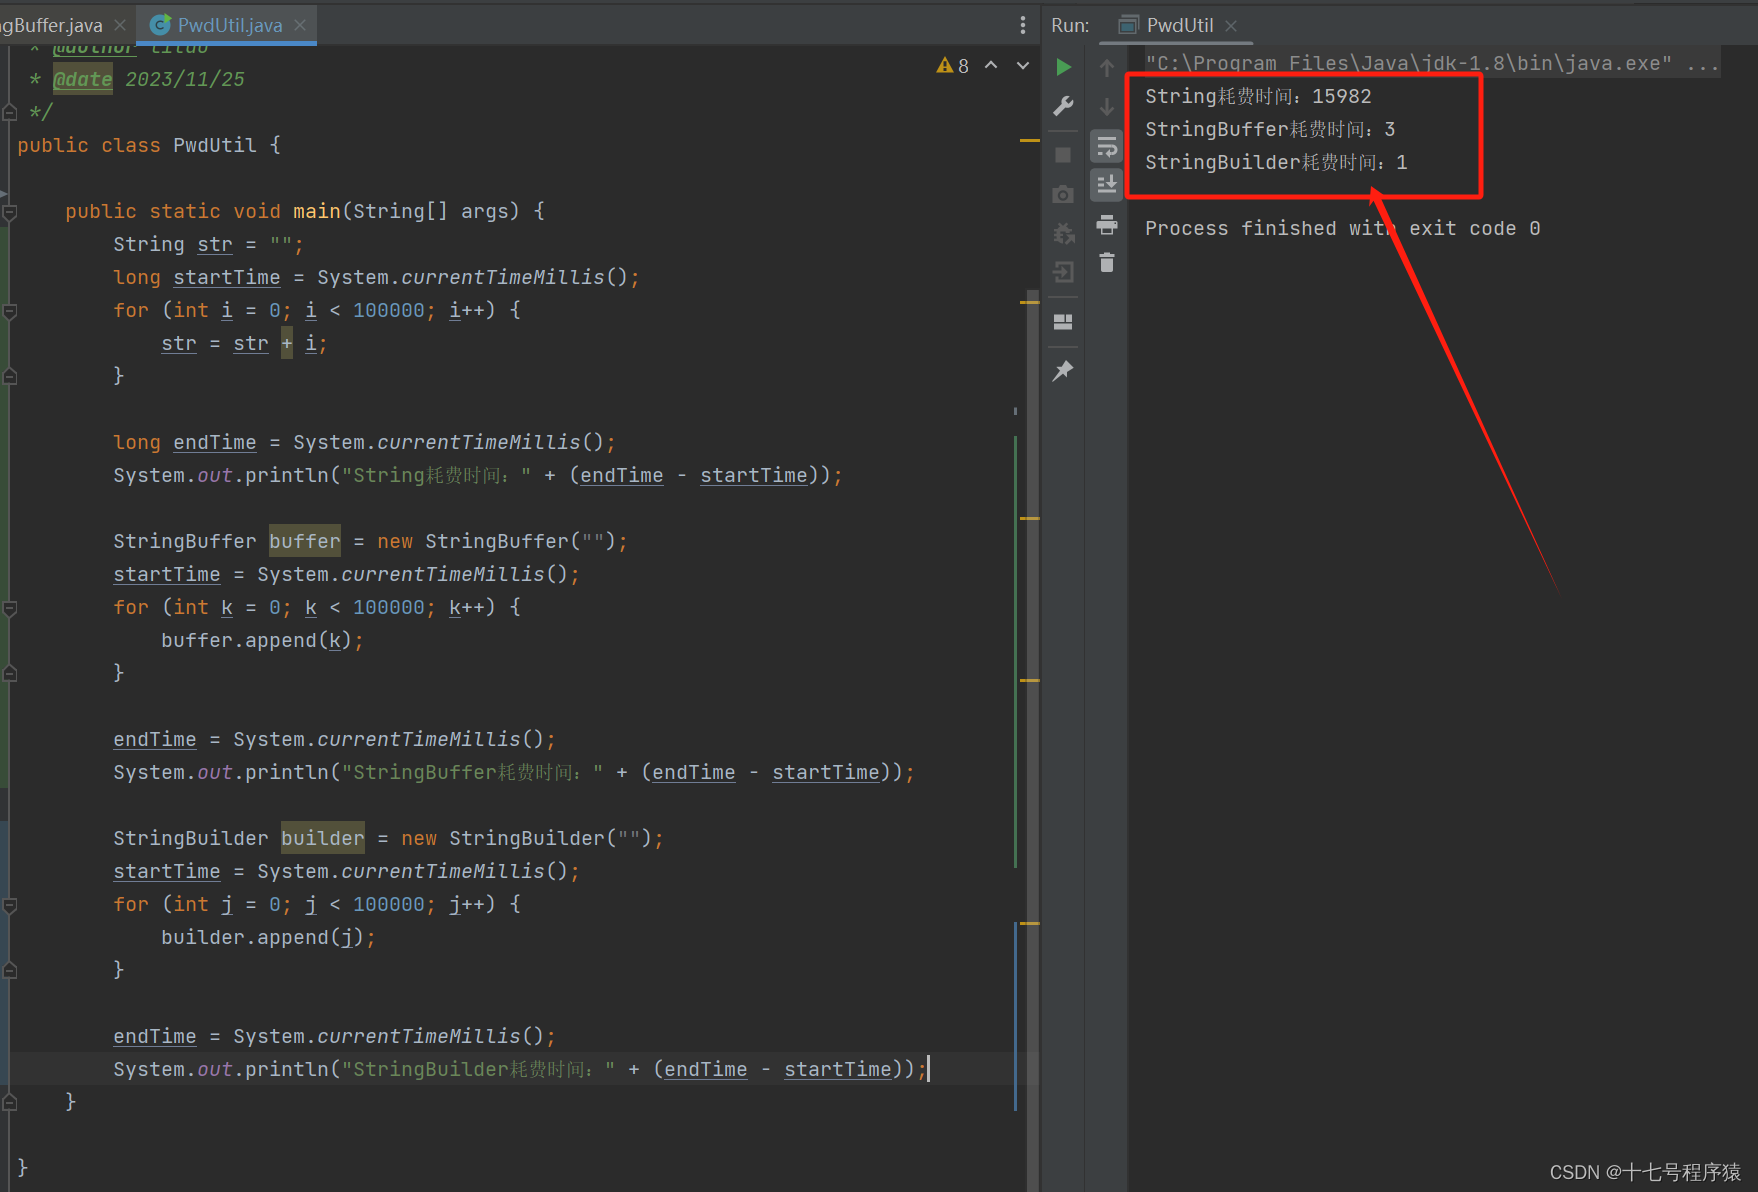Click fold end marker after str loop

[10, 376]
